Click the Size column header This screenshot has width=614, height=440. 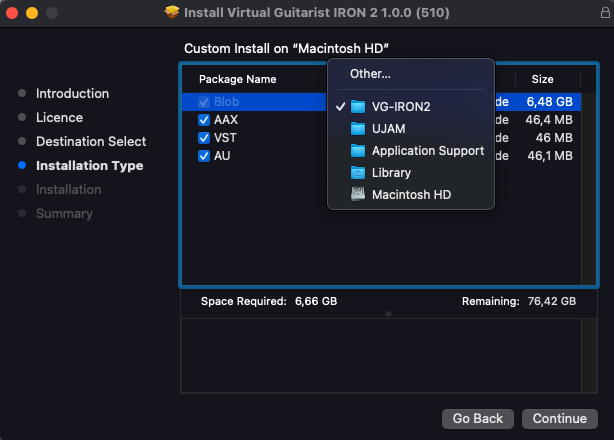[542, 79]
